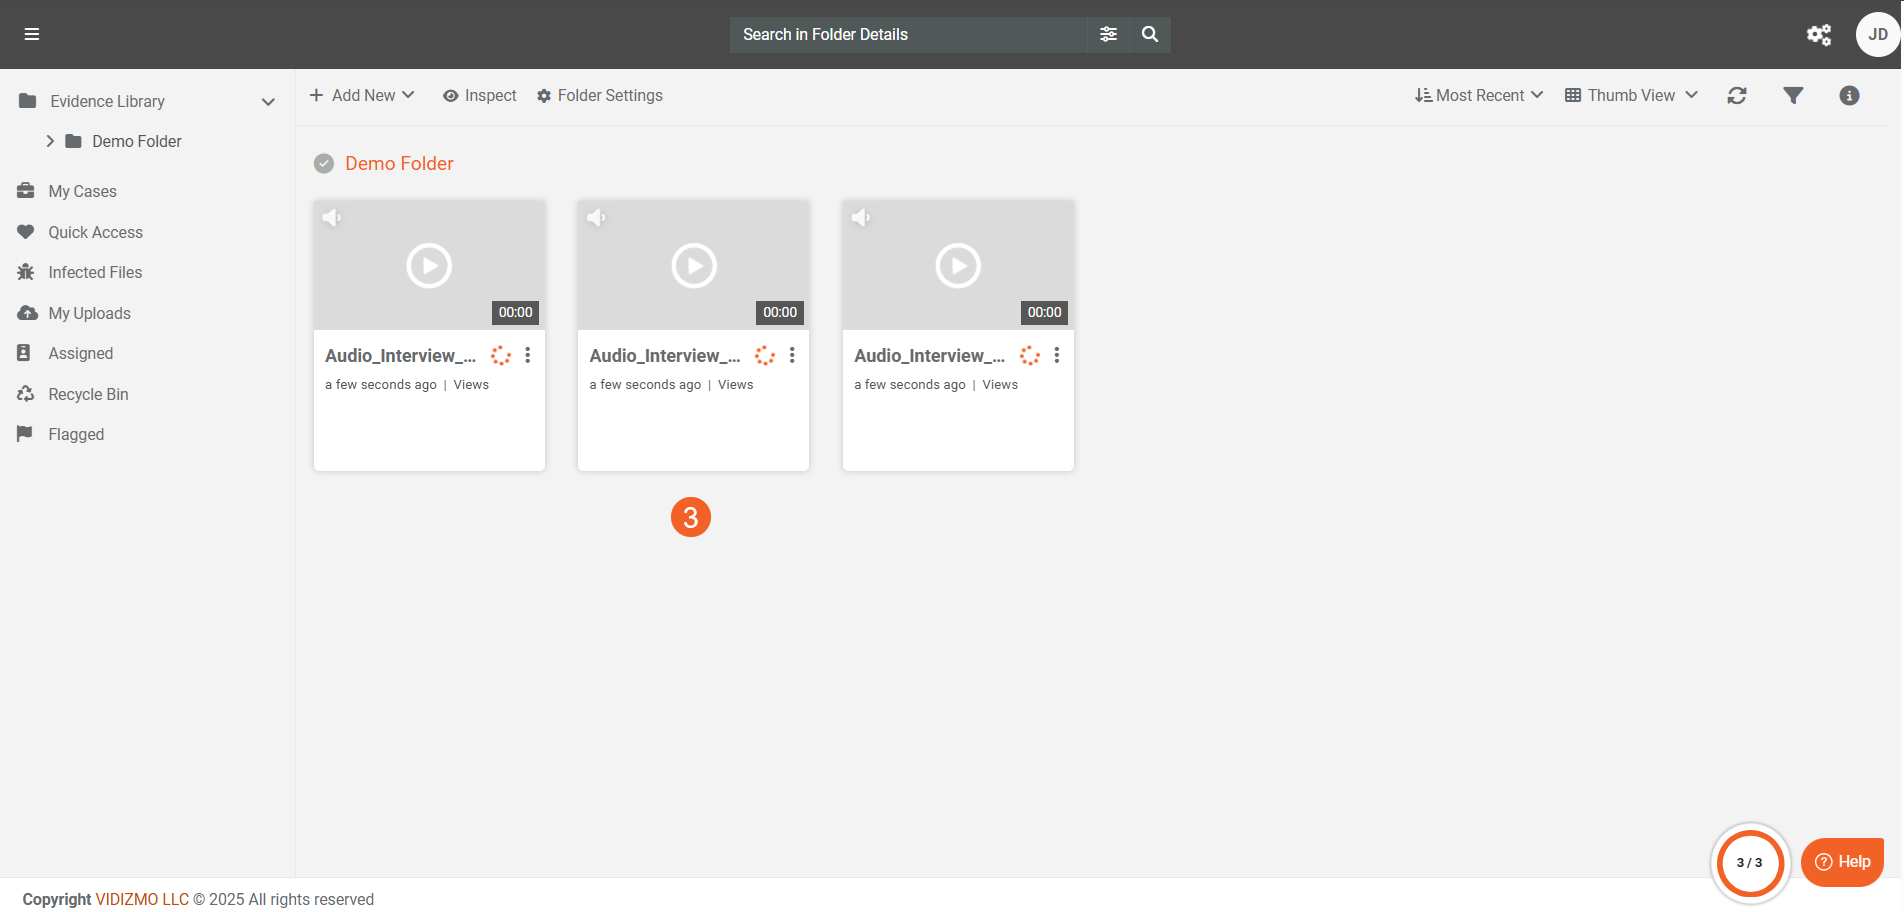This screenshot has height=912, width=1904.
Task: Click the orange Help button
Action: (x=1842, y=862)
